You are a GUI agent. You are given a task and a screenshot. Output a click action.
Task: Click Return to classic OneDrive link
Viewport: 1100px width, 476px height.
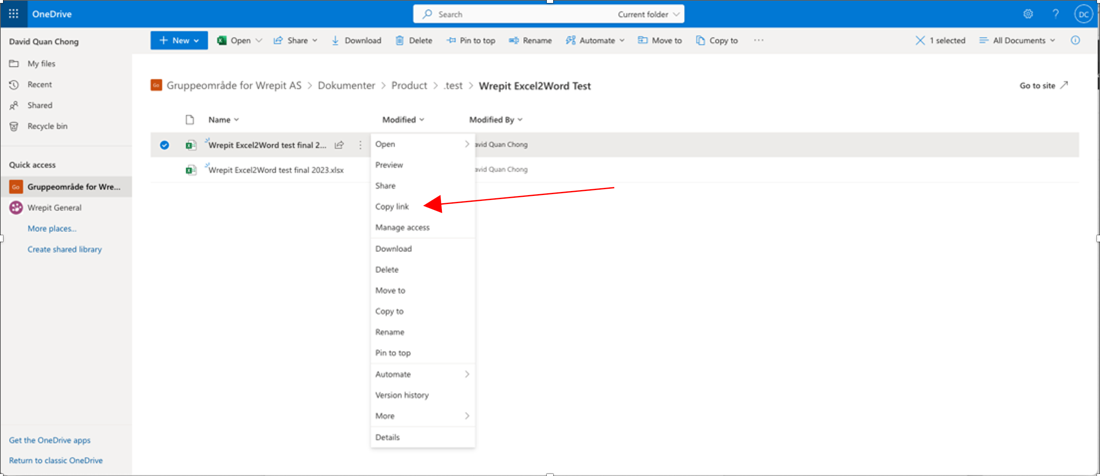click(x=56, y=461)
